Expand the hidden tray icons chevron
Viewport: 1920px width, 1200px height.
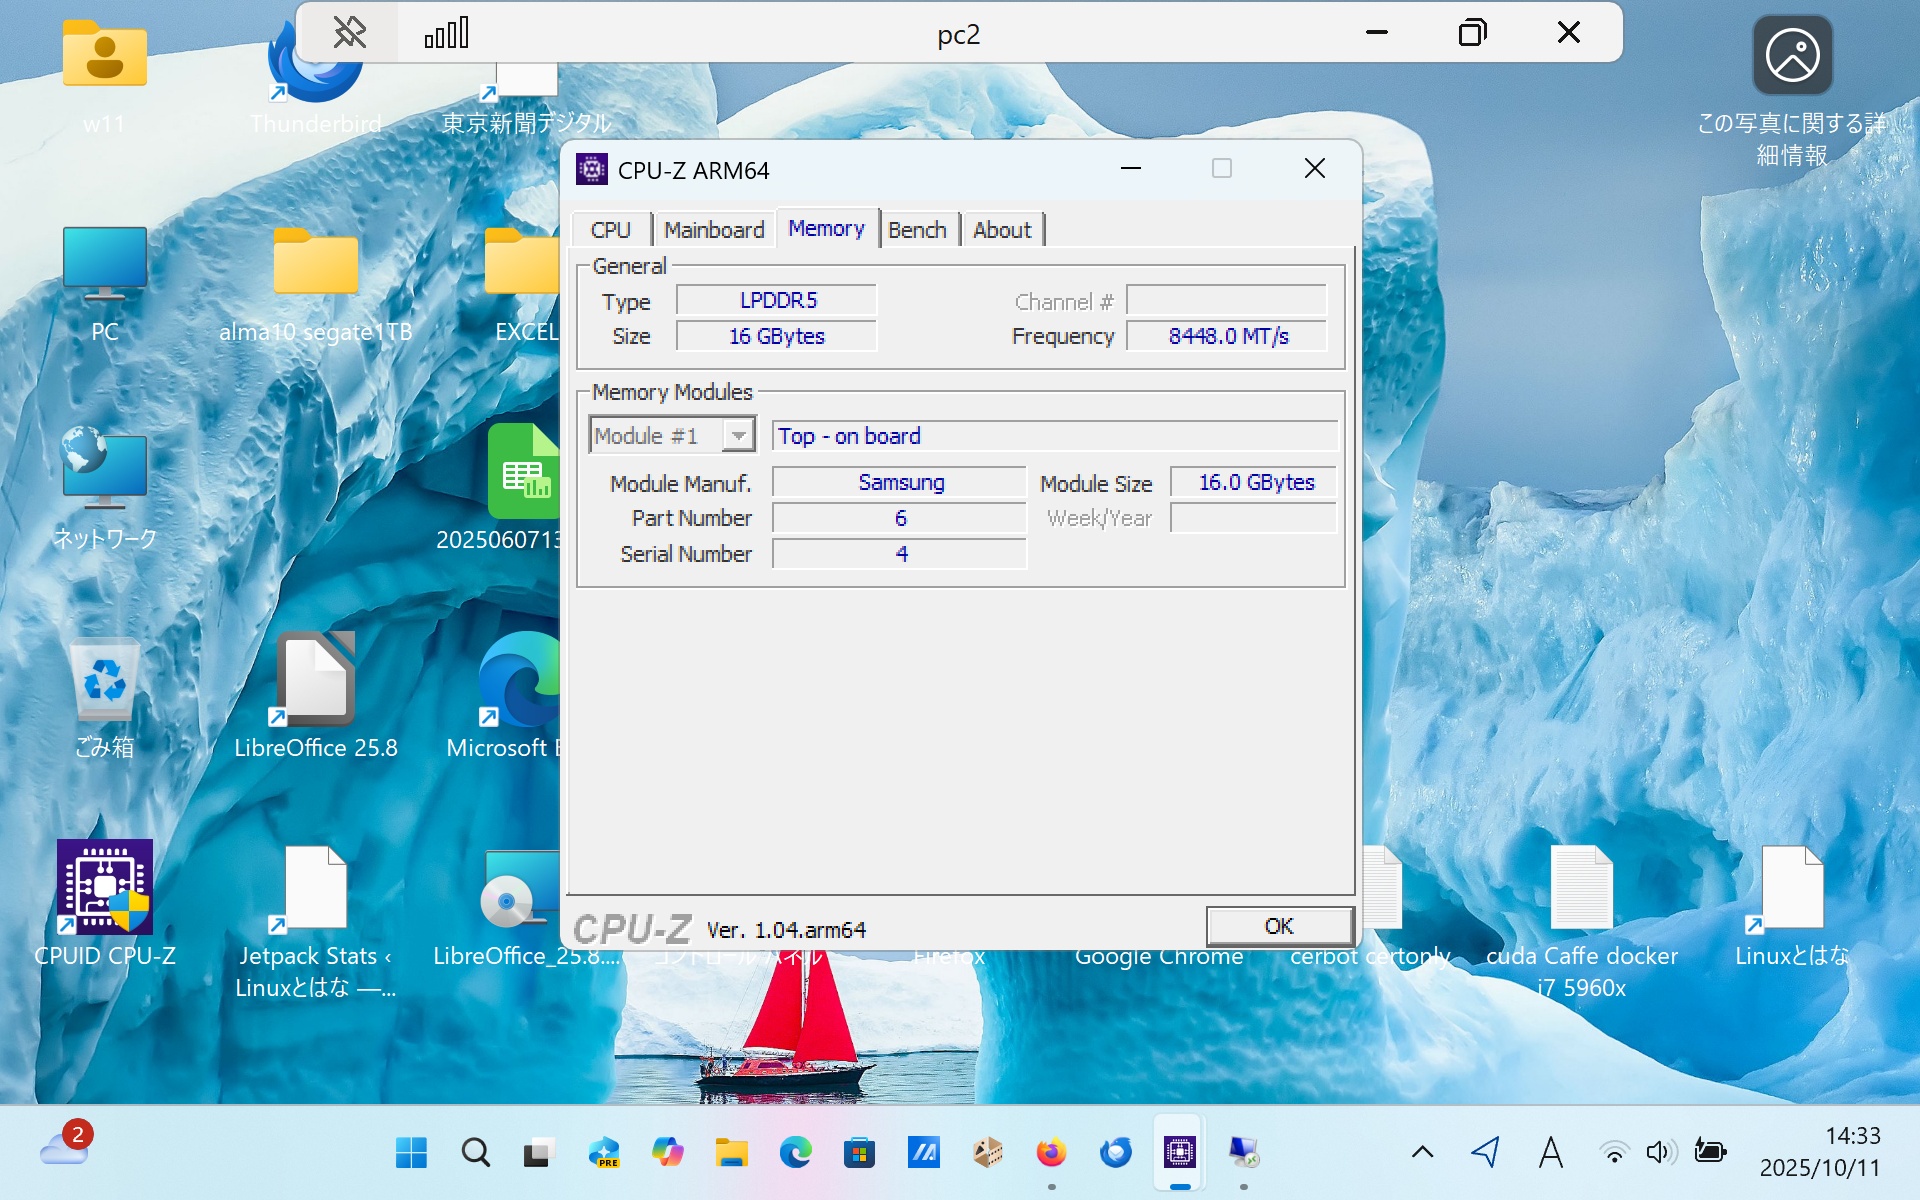[1422, 1153]
